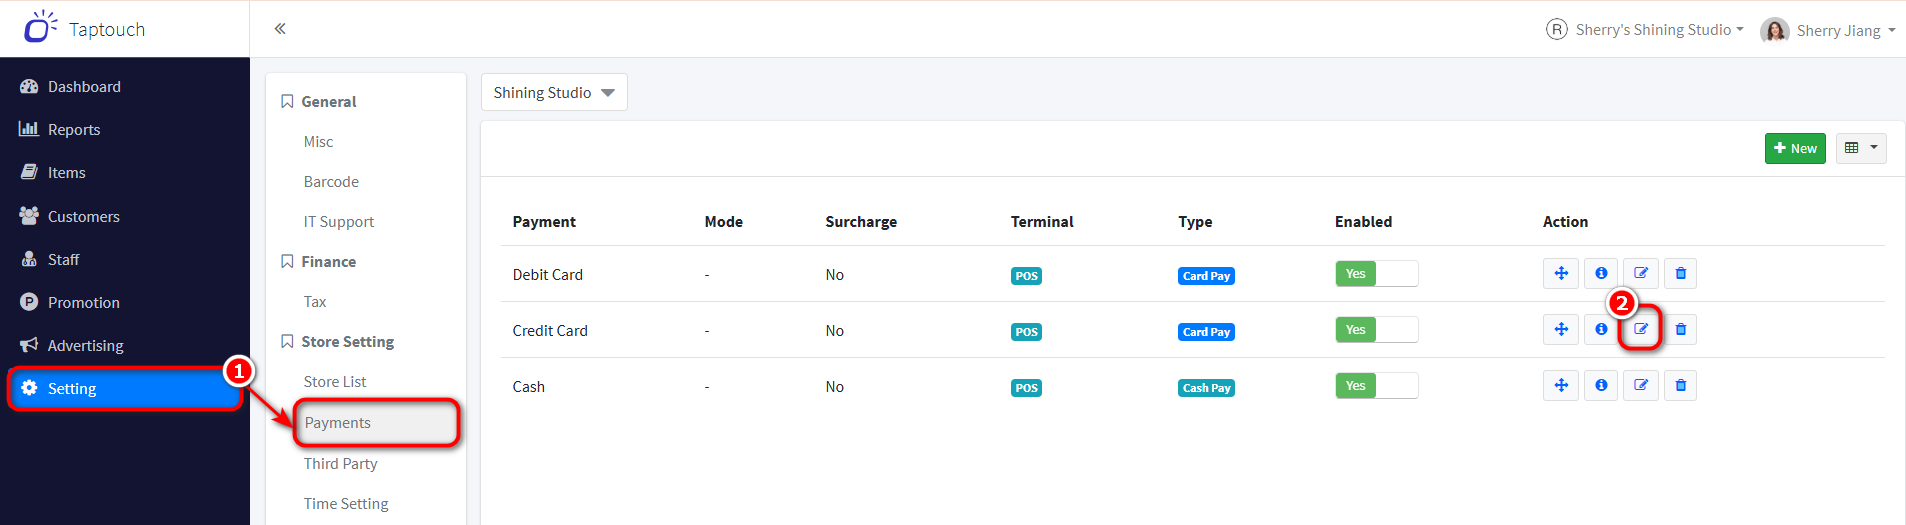Image resolution: width=1906 pixels, height=525 pixels.
Task: Disable the Debit Card enabled toggle
Action: (x=1376, y=274)
